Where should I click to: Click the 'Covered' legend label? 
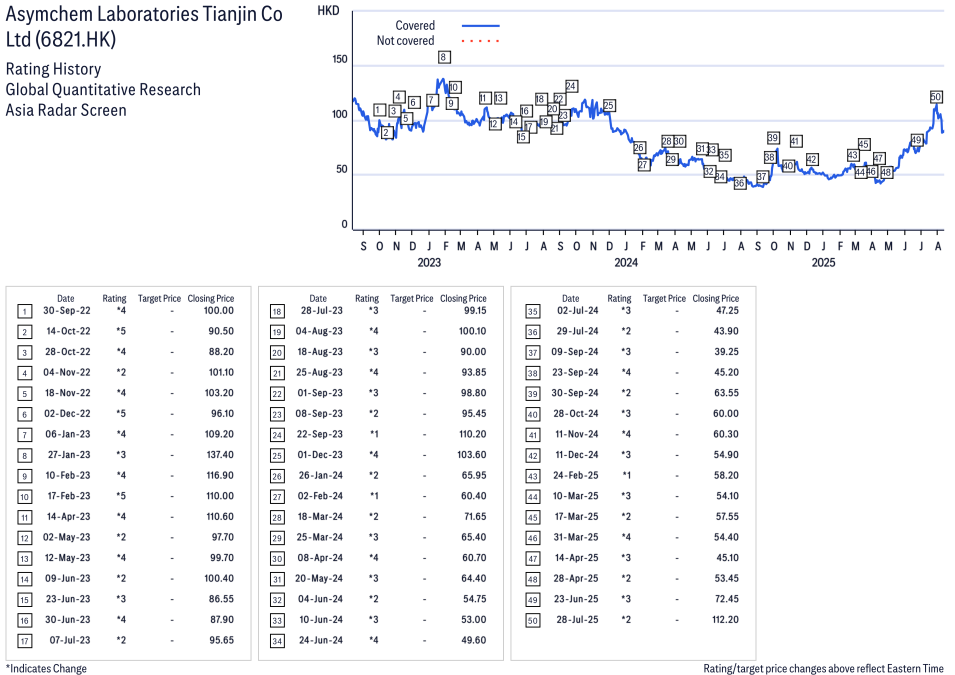(415, 26)
